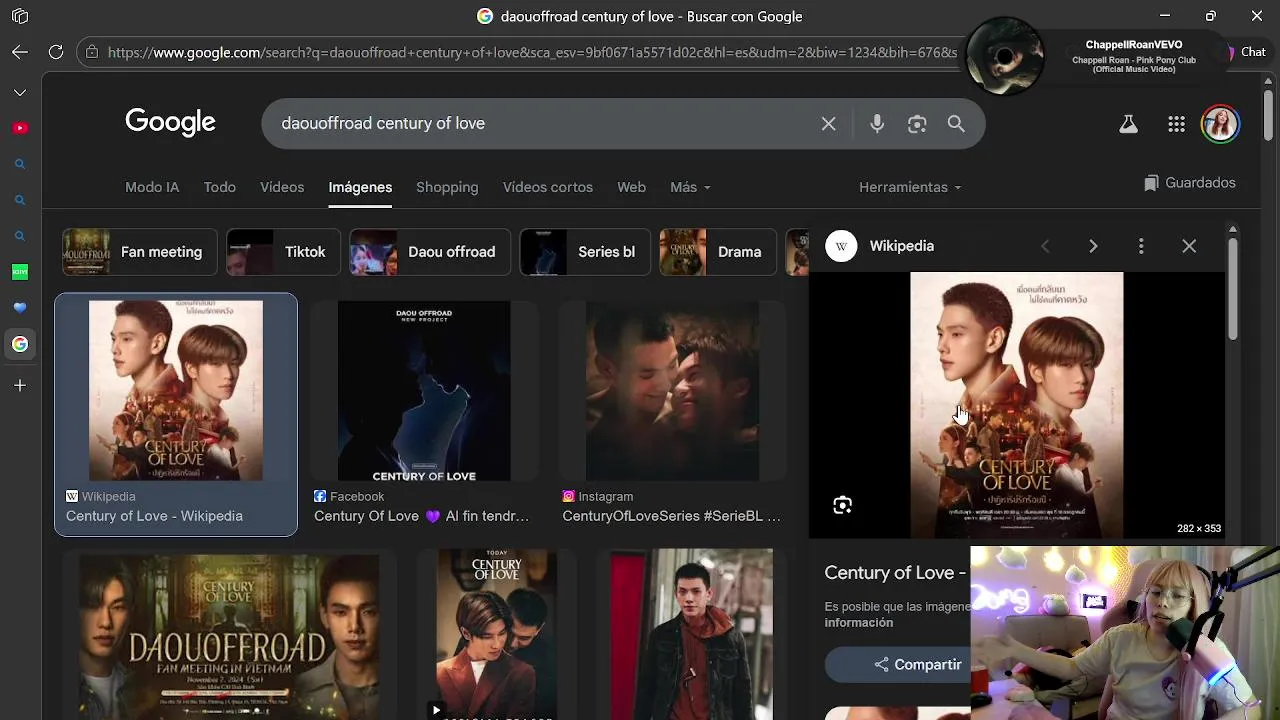Expand the Más dropdown
The height and width of the screenshot is (720, 1280).
point(690,187)
